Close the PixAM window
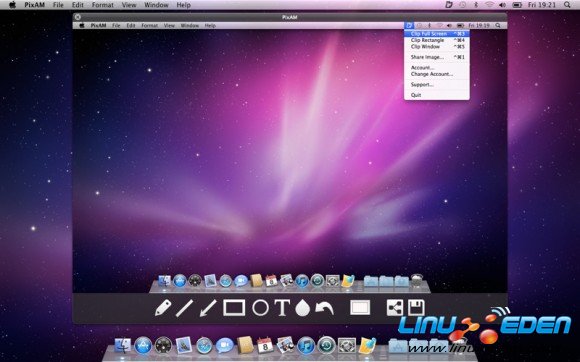Viewport: 580px width, 362px height. tap(78, 17)
